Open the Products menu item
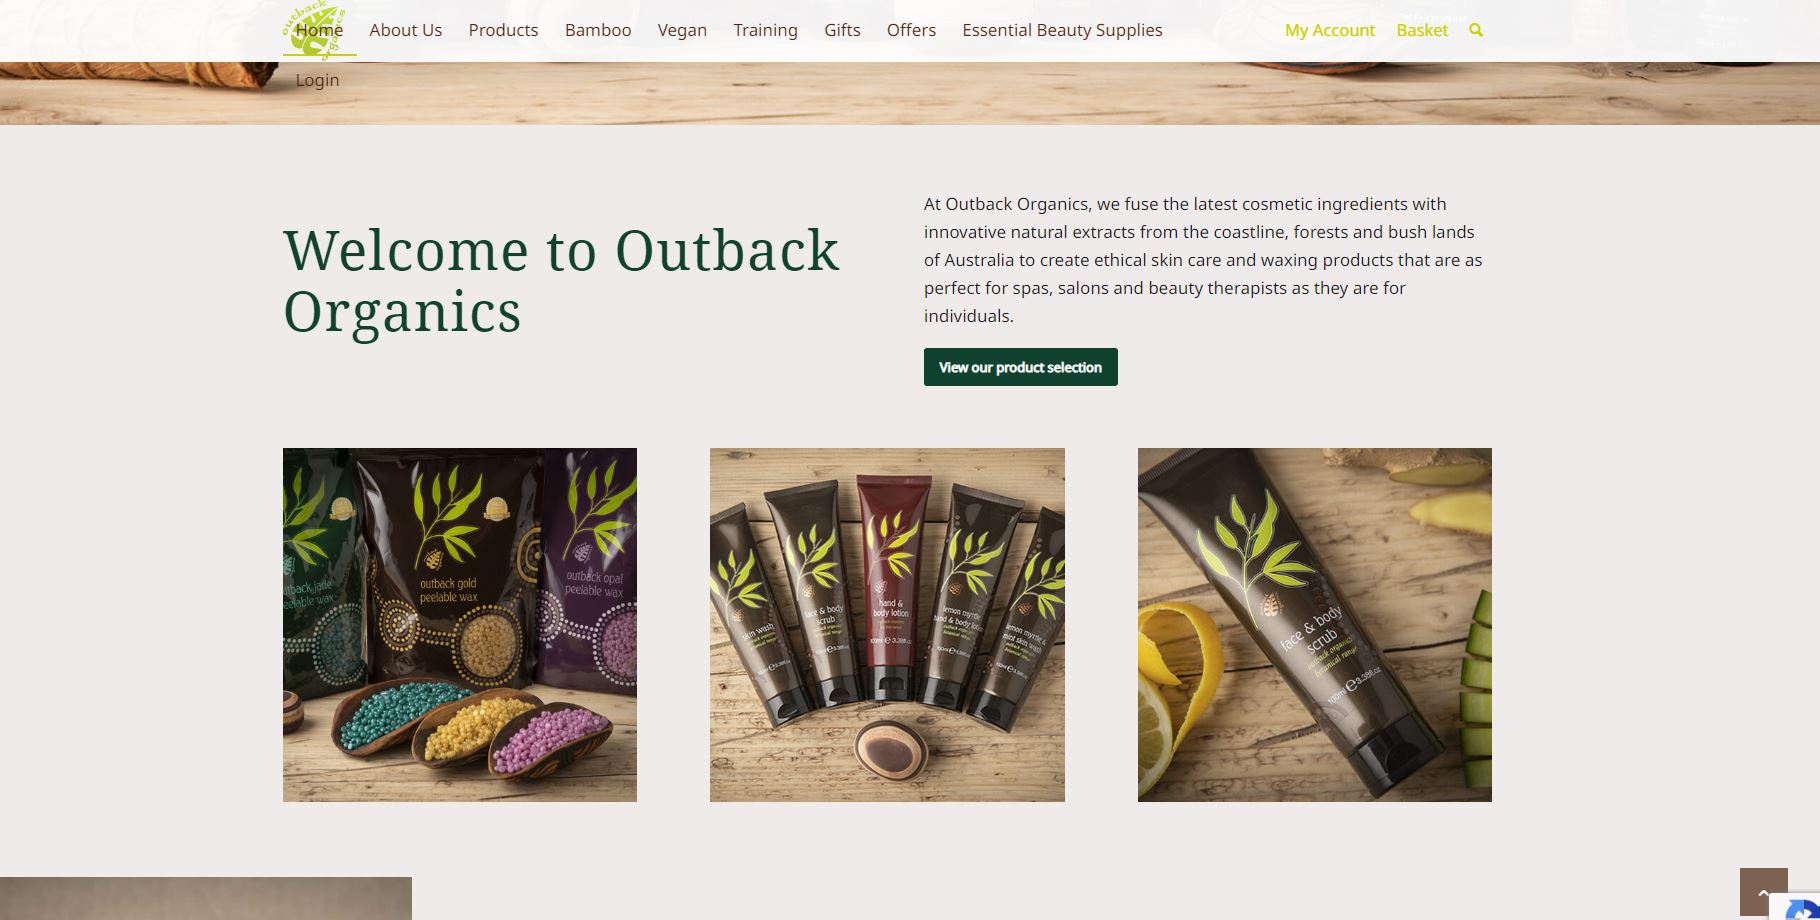The width and height of the screenshot is (1820, 920). [x=503, y=30]
